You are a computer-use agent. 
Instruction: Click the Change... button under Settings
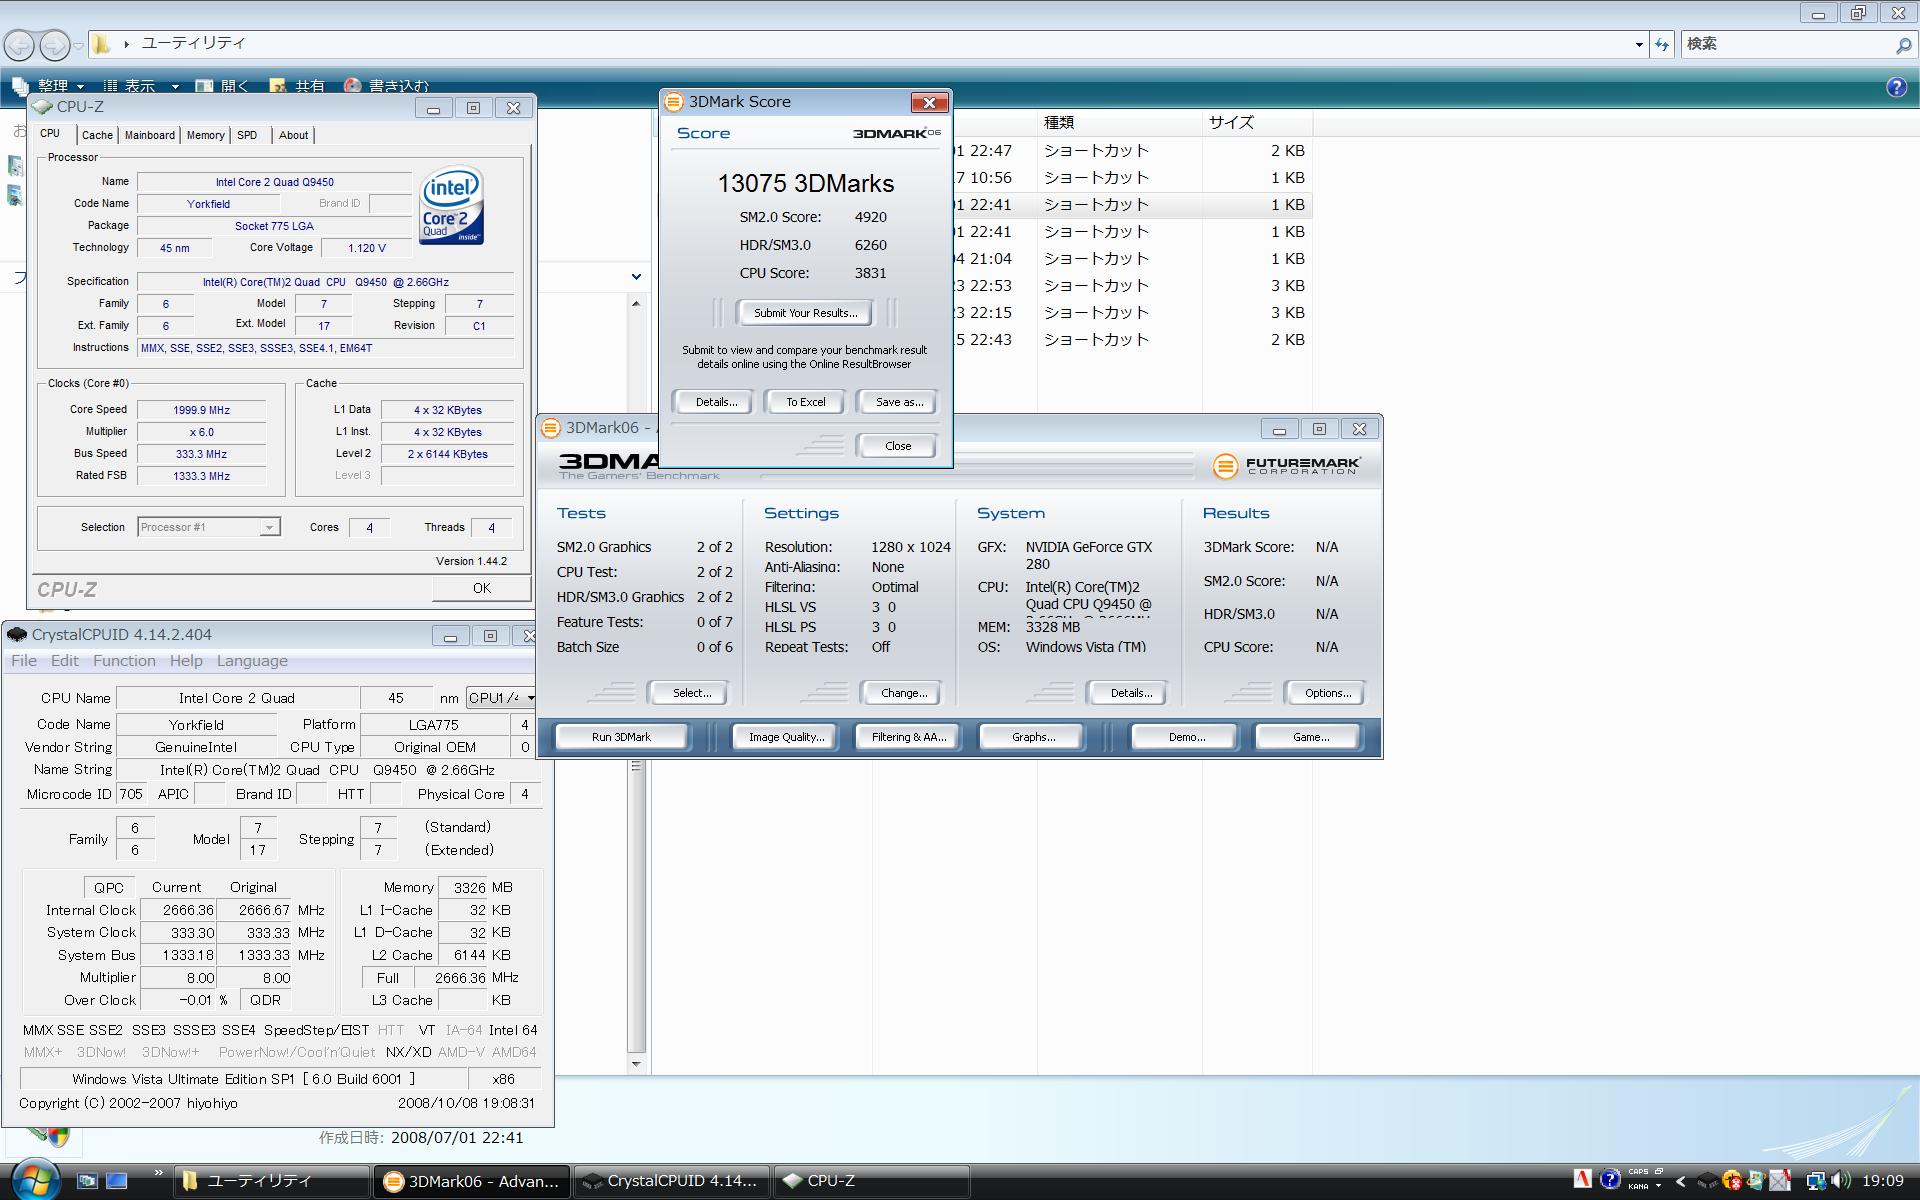(903, 693)
